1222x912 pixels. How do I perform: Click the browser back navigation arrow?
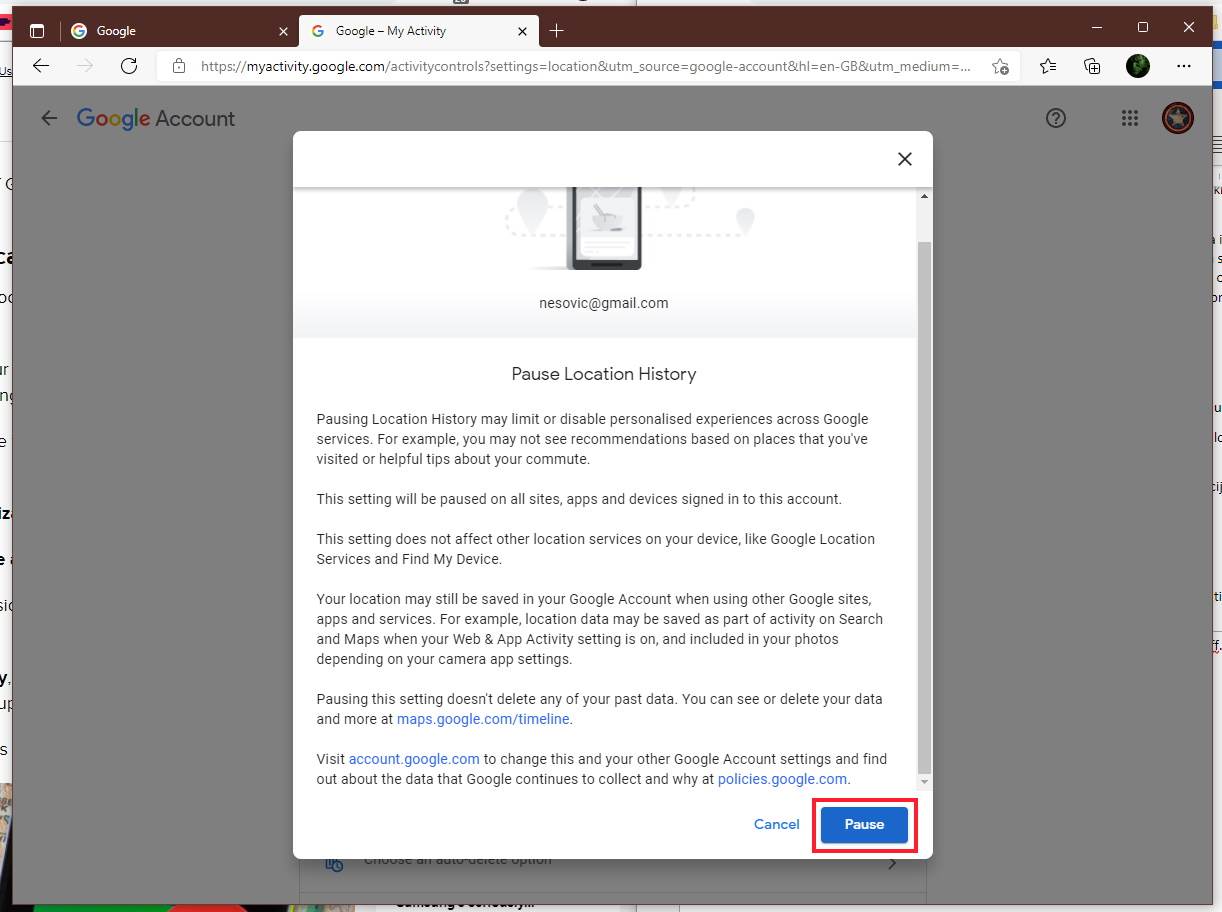tap(40, 66)
